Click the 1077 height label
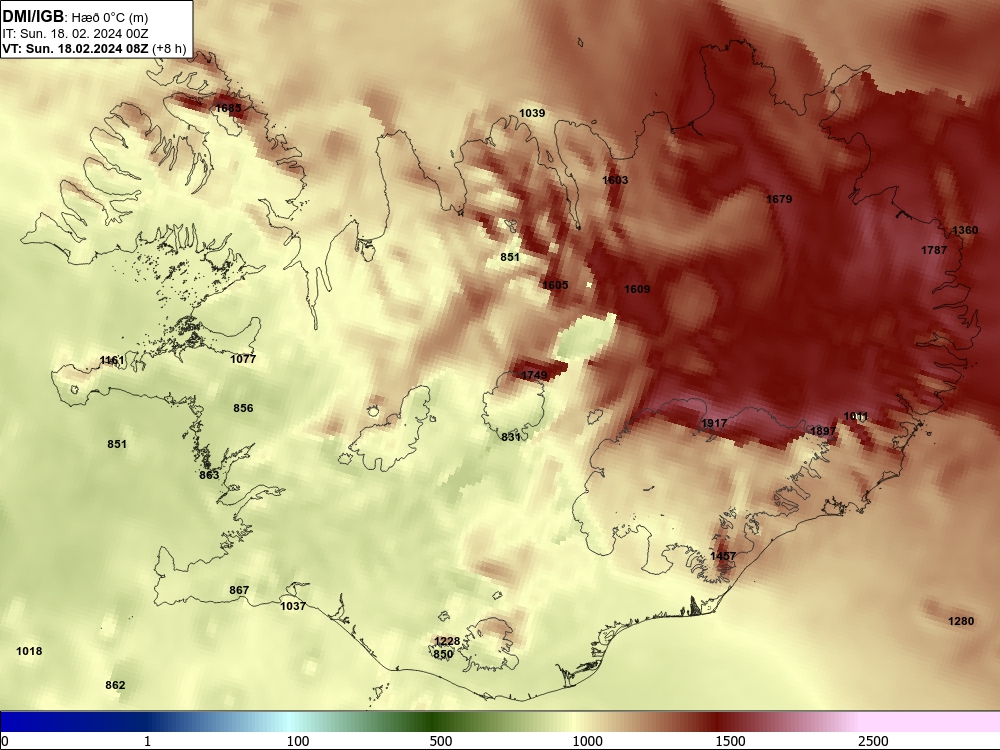Screen dimensions: 1000x750 click(242, 359)
